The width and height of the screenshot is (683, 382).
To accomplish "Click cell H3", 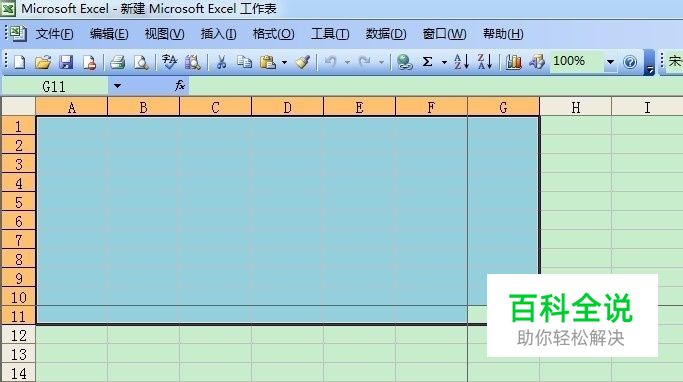I will click(575, 164).
